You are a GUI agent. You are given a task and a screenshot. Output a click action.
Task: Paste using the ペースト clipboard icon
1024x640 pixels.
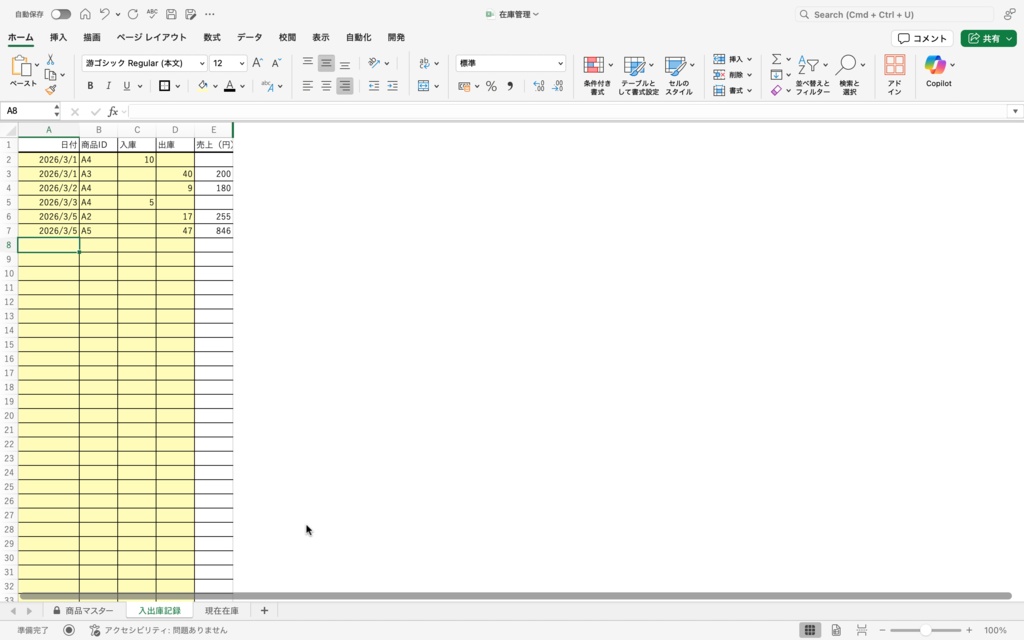click(x=22, y=66)
